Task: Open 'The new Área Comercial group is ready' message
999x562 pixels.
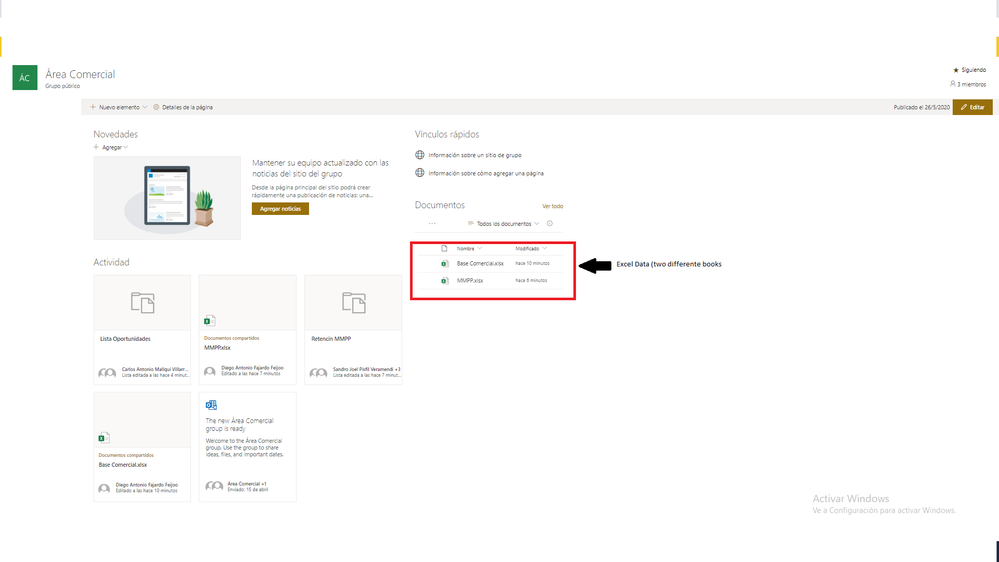Action: 240,424
